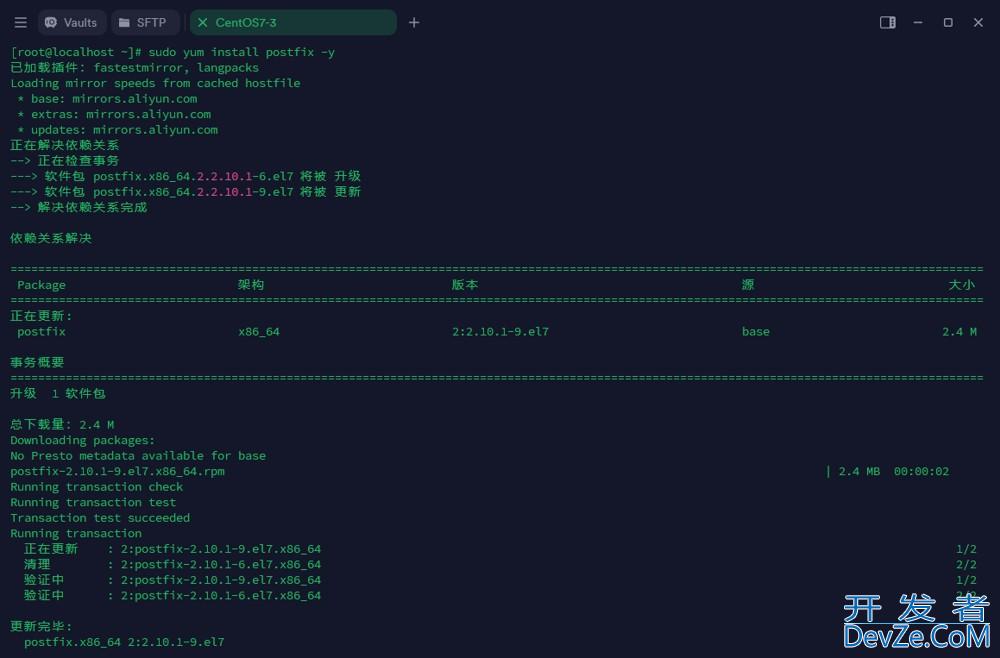Click the 'base: mirrors.aliyun.com' line
This screenshot has width=1000, height=658.
click(107, 99)
